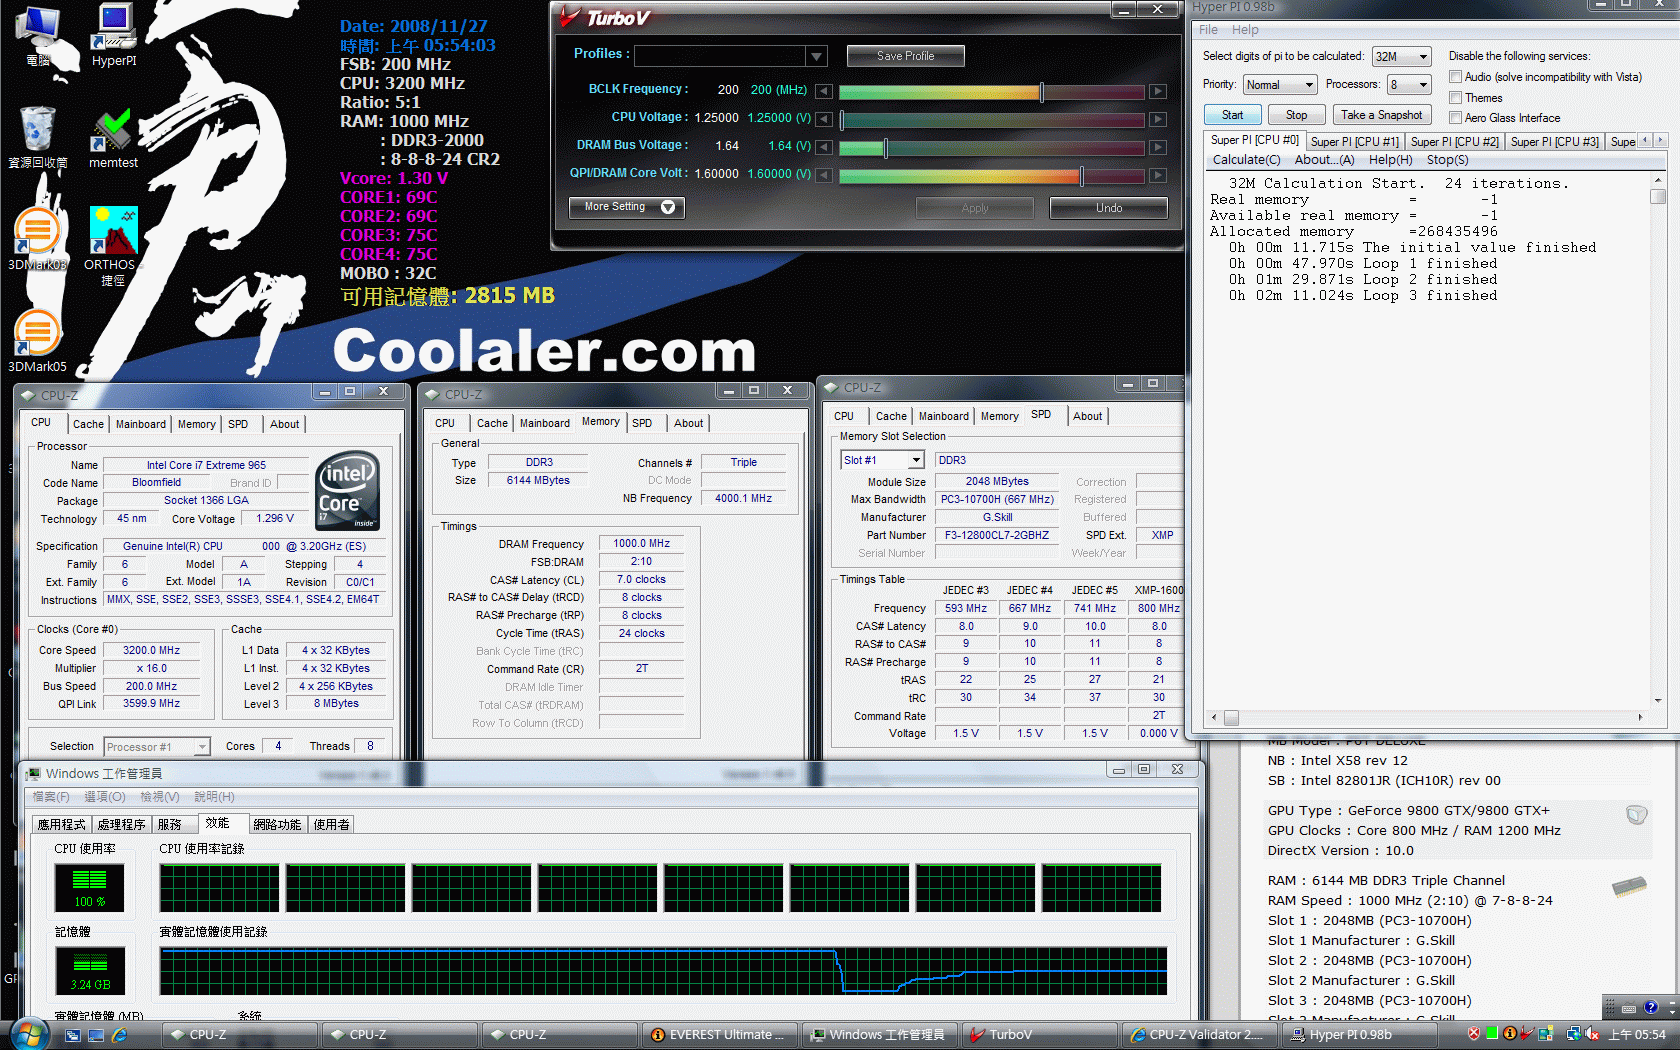
Task: Enable Audio service disabling checkbox in Hyper PI
Action: [x=1456, y=77]
